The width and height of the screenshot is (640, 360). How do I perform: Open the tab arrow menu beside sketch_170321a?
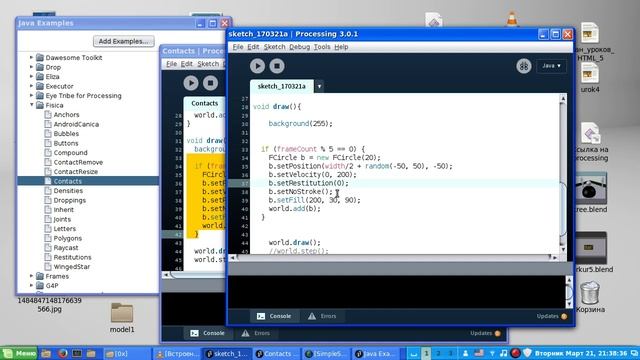319,87
